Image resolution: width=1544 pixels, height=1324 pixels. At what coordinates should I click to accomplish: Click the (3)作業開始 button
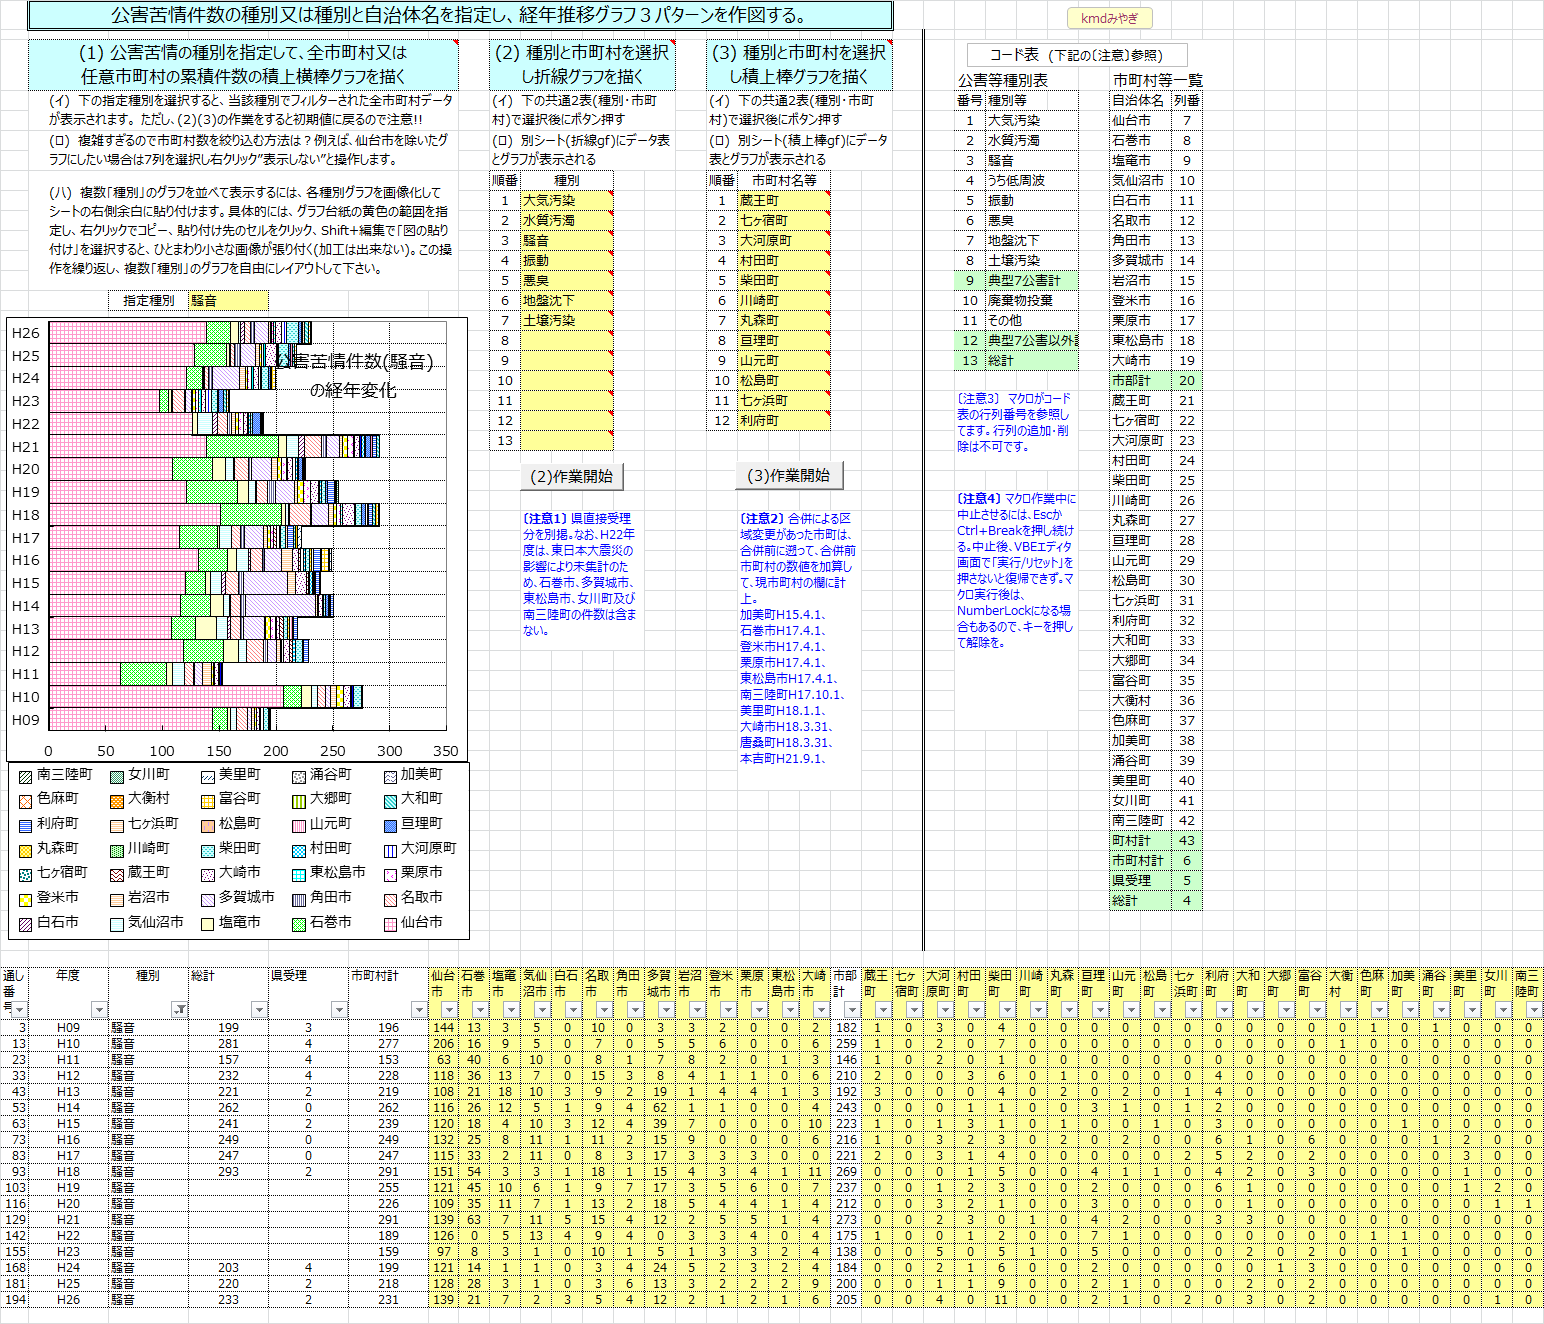[x=789, y=475]
